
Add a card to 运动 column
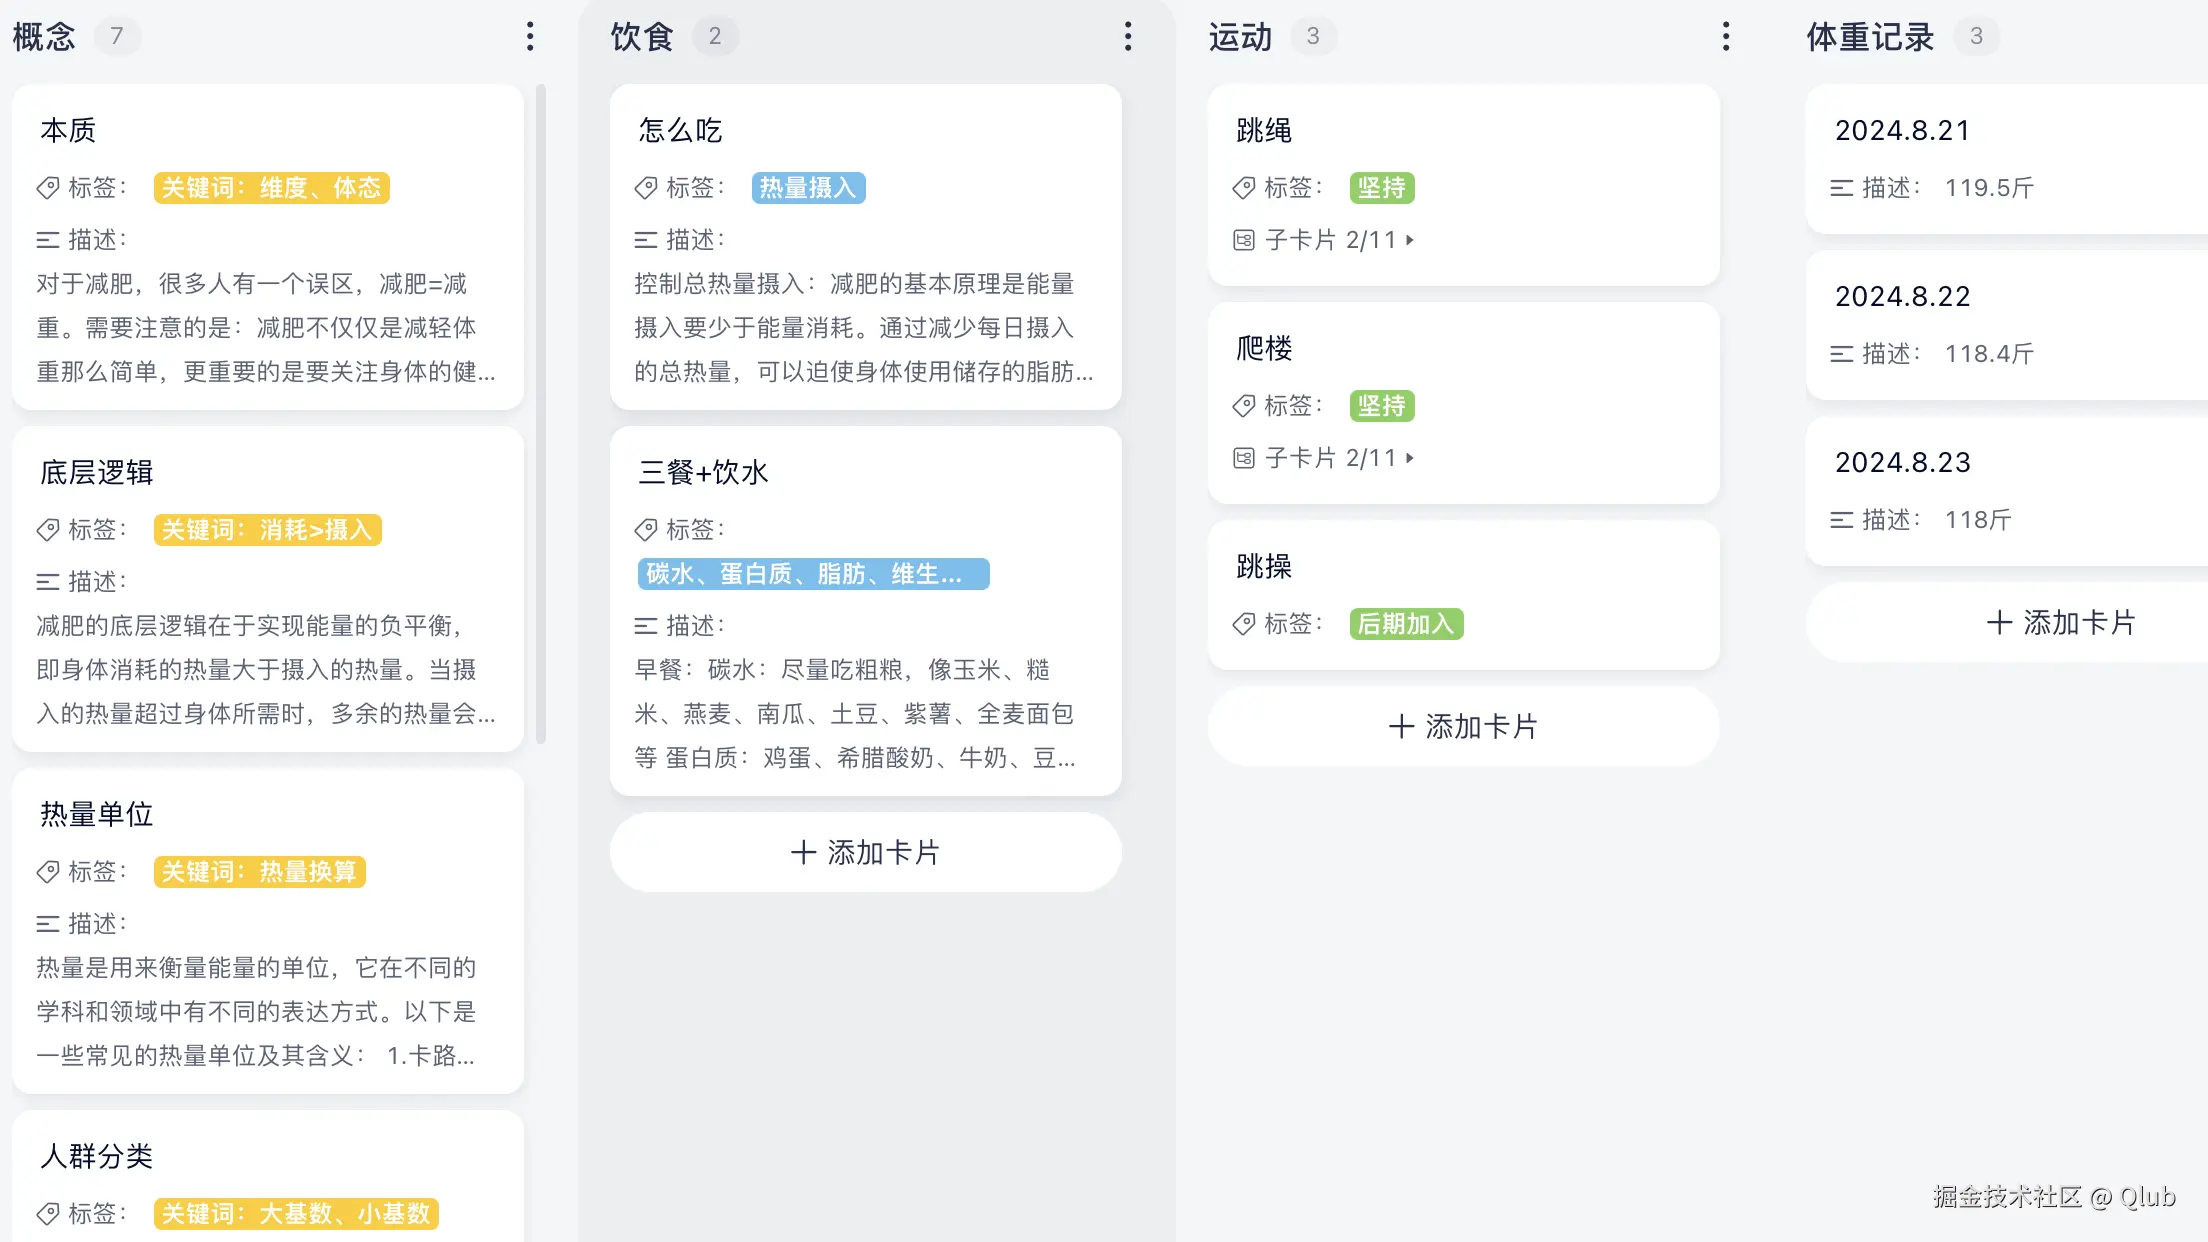[1463, 726]
